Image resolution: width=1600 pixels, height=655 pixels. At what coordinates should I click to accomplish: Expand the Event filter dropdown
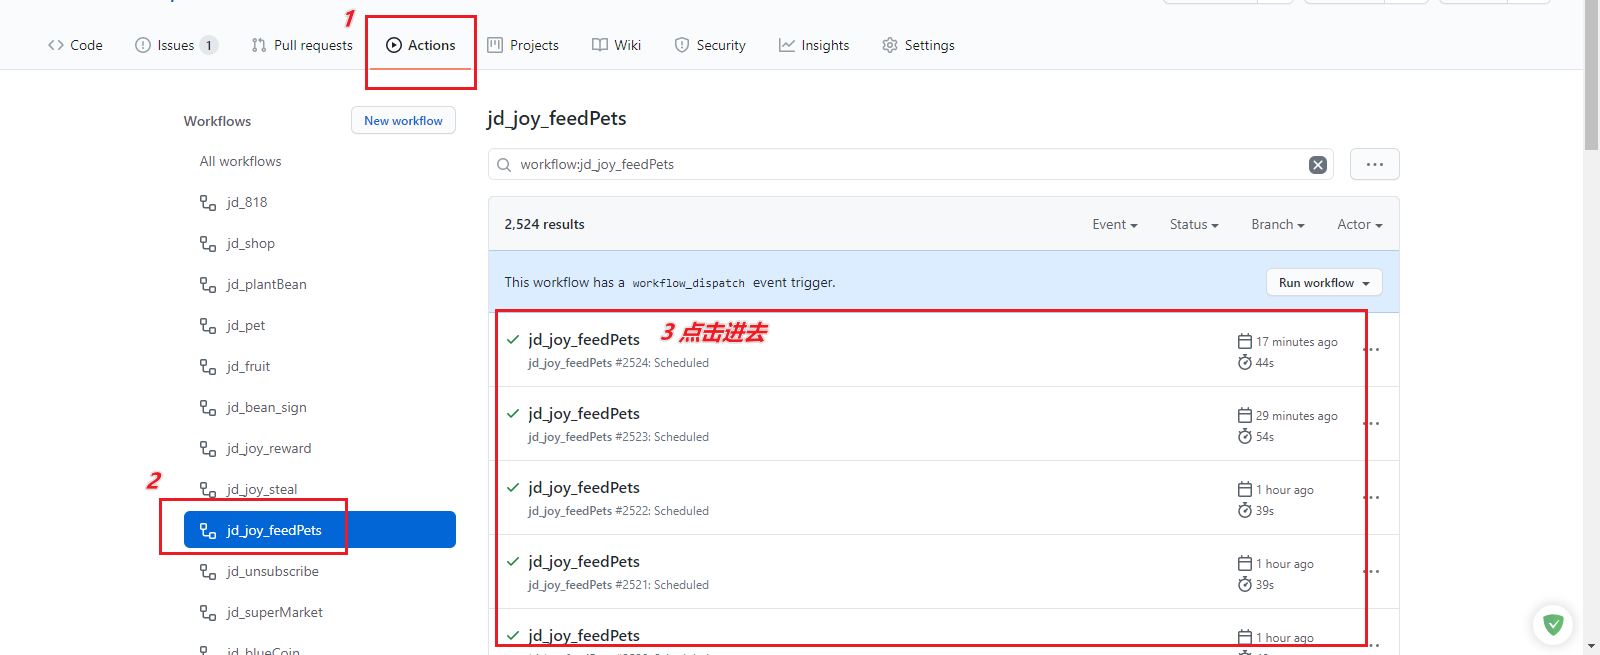(1114, 225)
